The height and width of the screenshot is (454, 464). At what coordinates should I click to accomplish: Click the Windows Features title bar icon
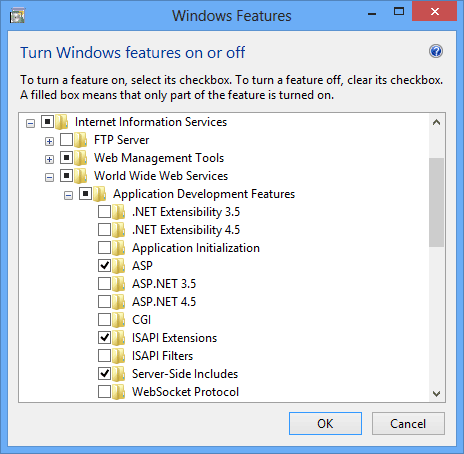tap(17, 16)
